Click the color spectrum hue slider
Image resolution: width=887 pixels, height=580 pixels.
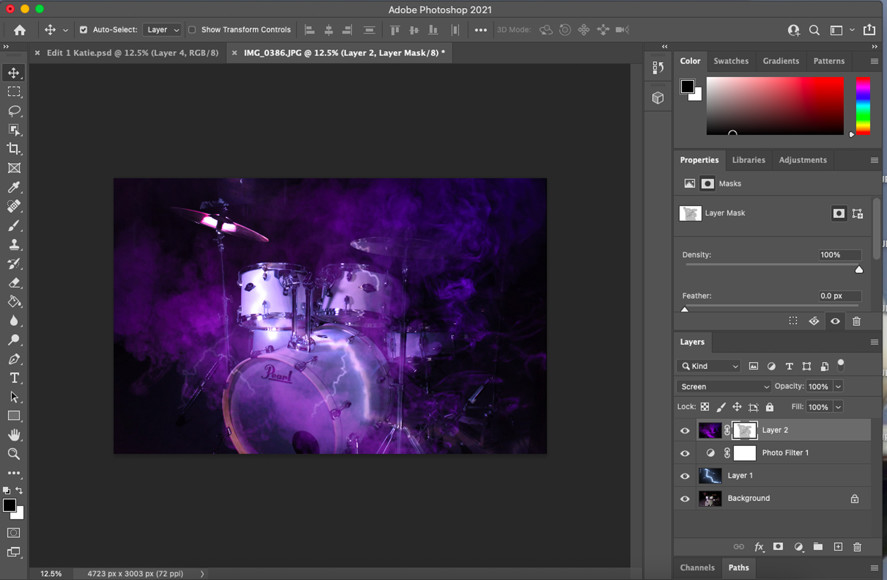coord(862,106)
